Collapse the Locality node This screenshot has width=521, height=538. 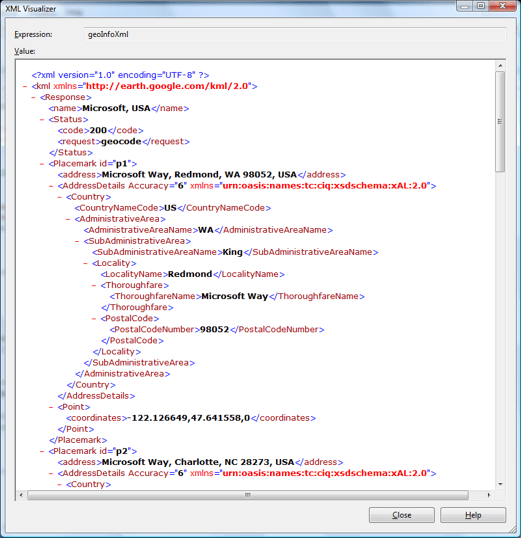[86, 263]
